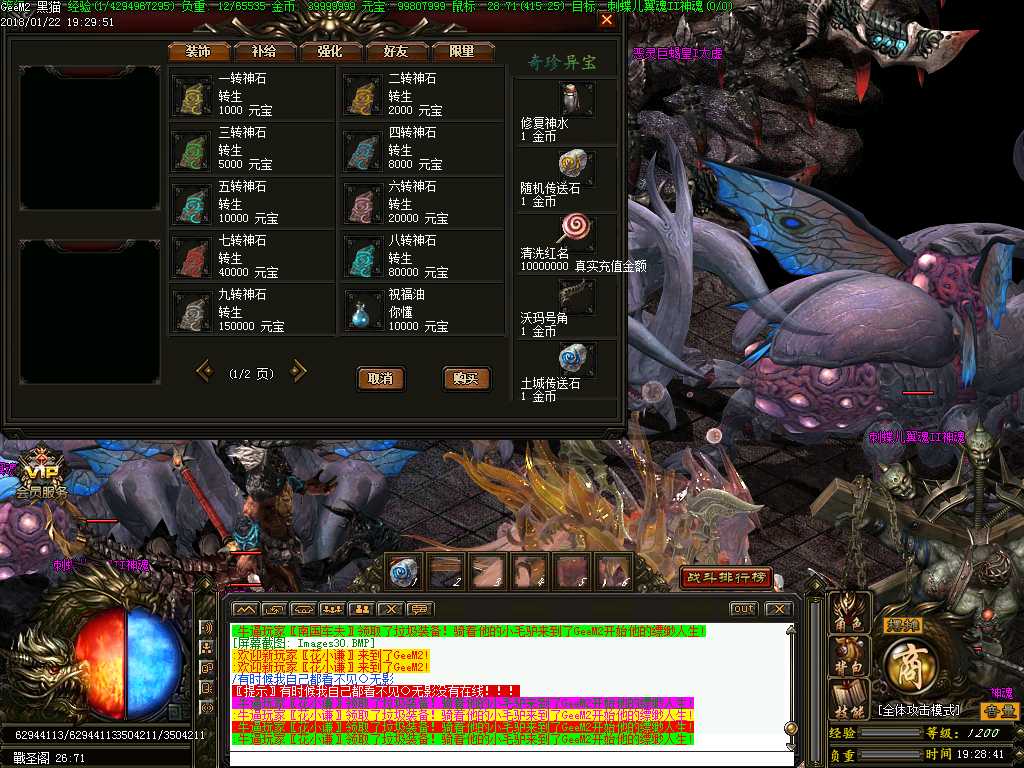Select the 五转神石 item icon

coord(193,204)
